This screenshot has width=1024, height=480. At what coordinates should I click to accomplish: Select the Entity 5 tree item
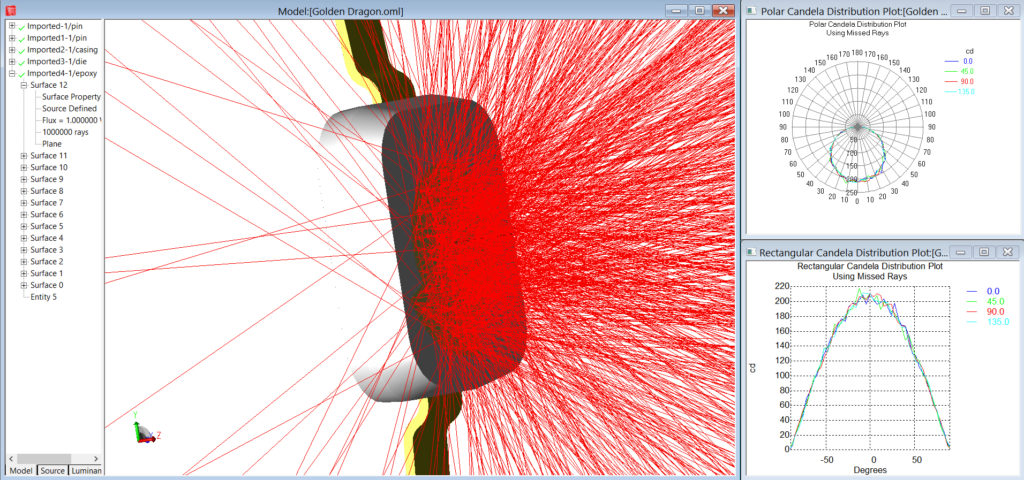pyautogui.click(x=43, y=297)
